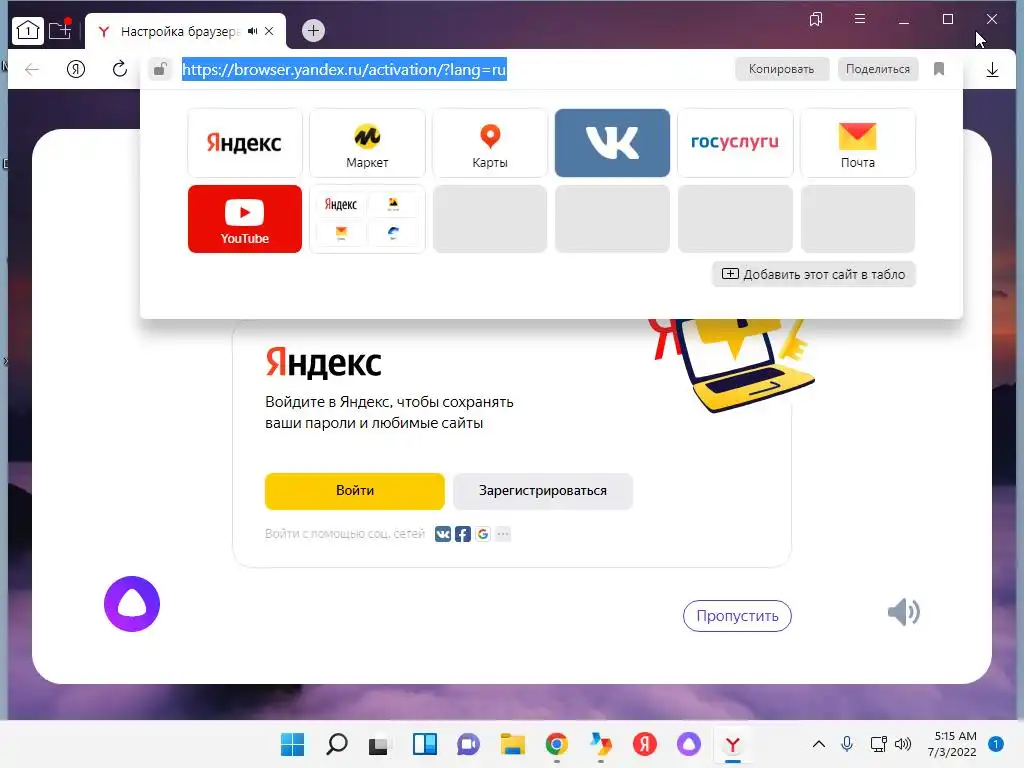
Task: Open Widgets from the taskbar
Action: coord(424,744)
